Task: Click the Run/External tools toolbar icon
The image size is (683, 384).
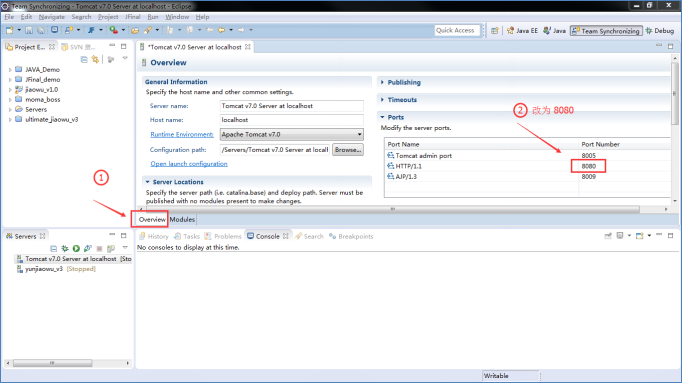Action: [x=113, y=30]
